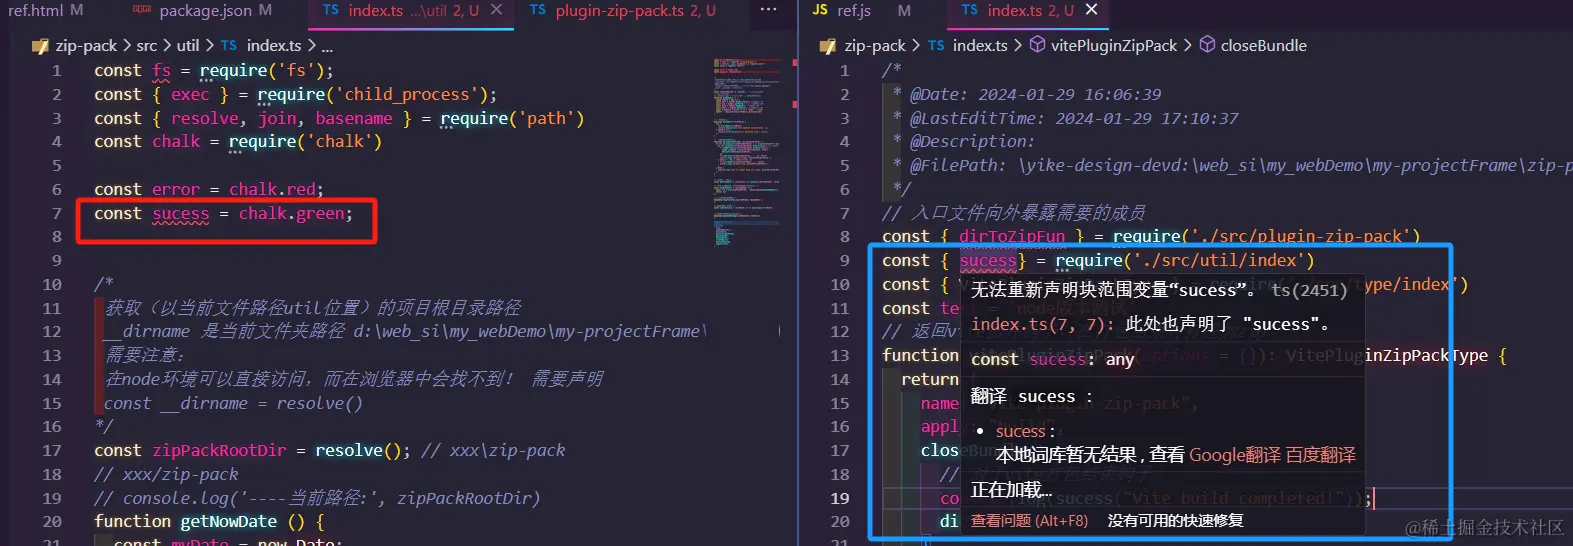The height and width of the screenshot is (546, 1573).
Task: Click the JS file icon on ref.js tab
Action: 821,10
